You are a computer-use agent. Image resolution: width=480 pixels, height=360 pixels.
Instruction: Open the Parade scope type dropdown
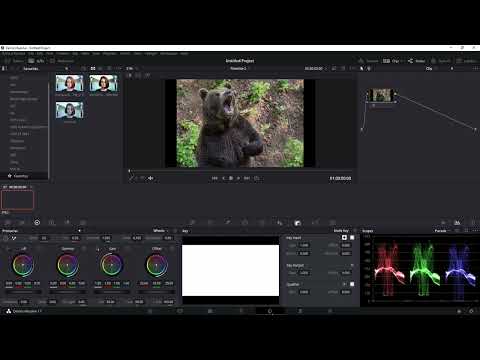[x=442, y=231]
